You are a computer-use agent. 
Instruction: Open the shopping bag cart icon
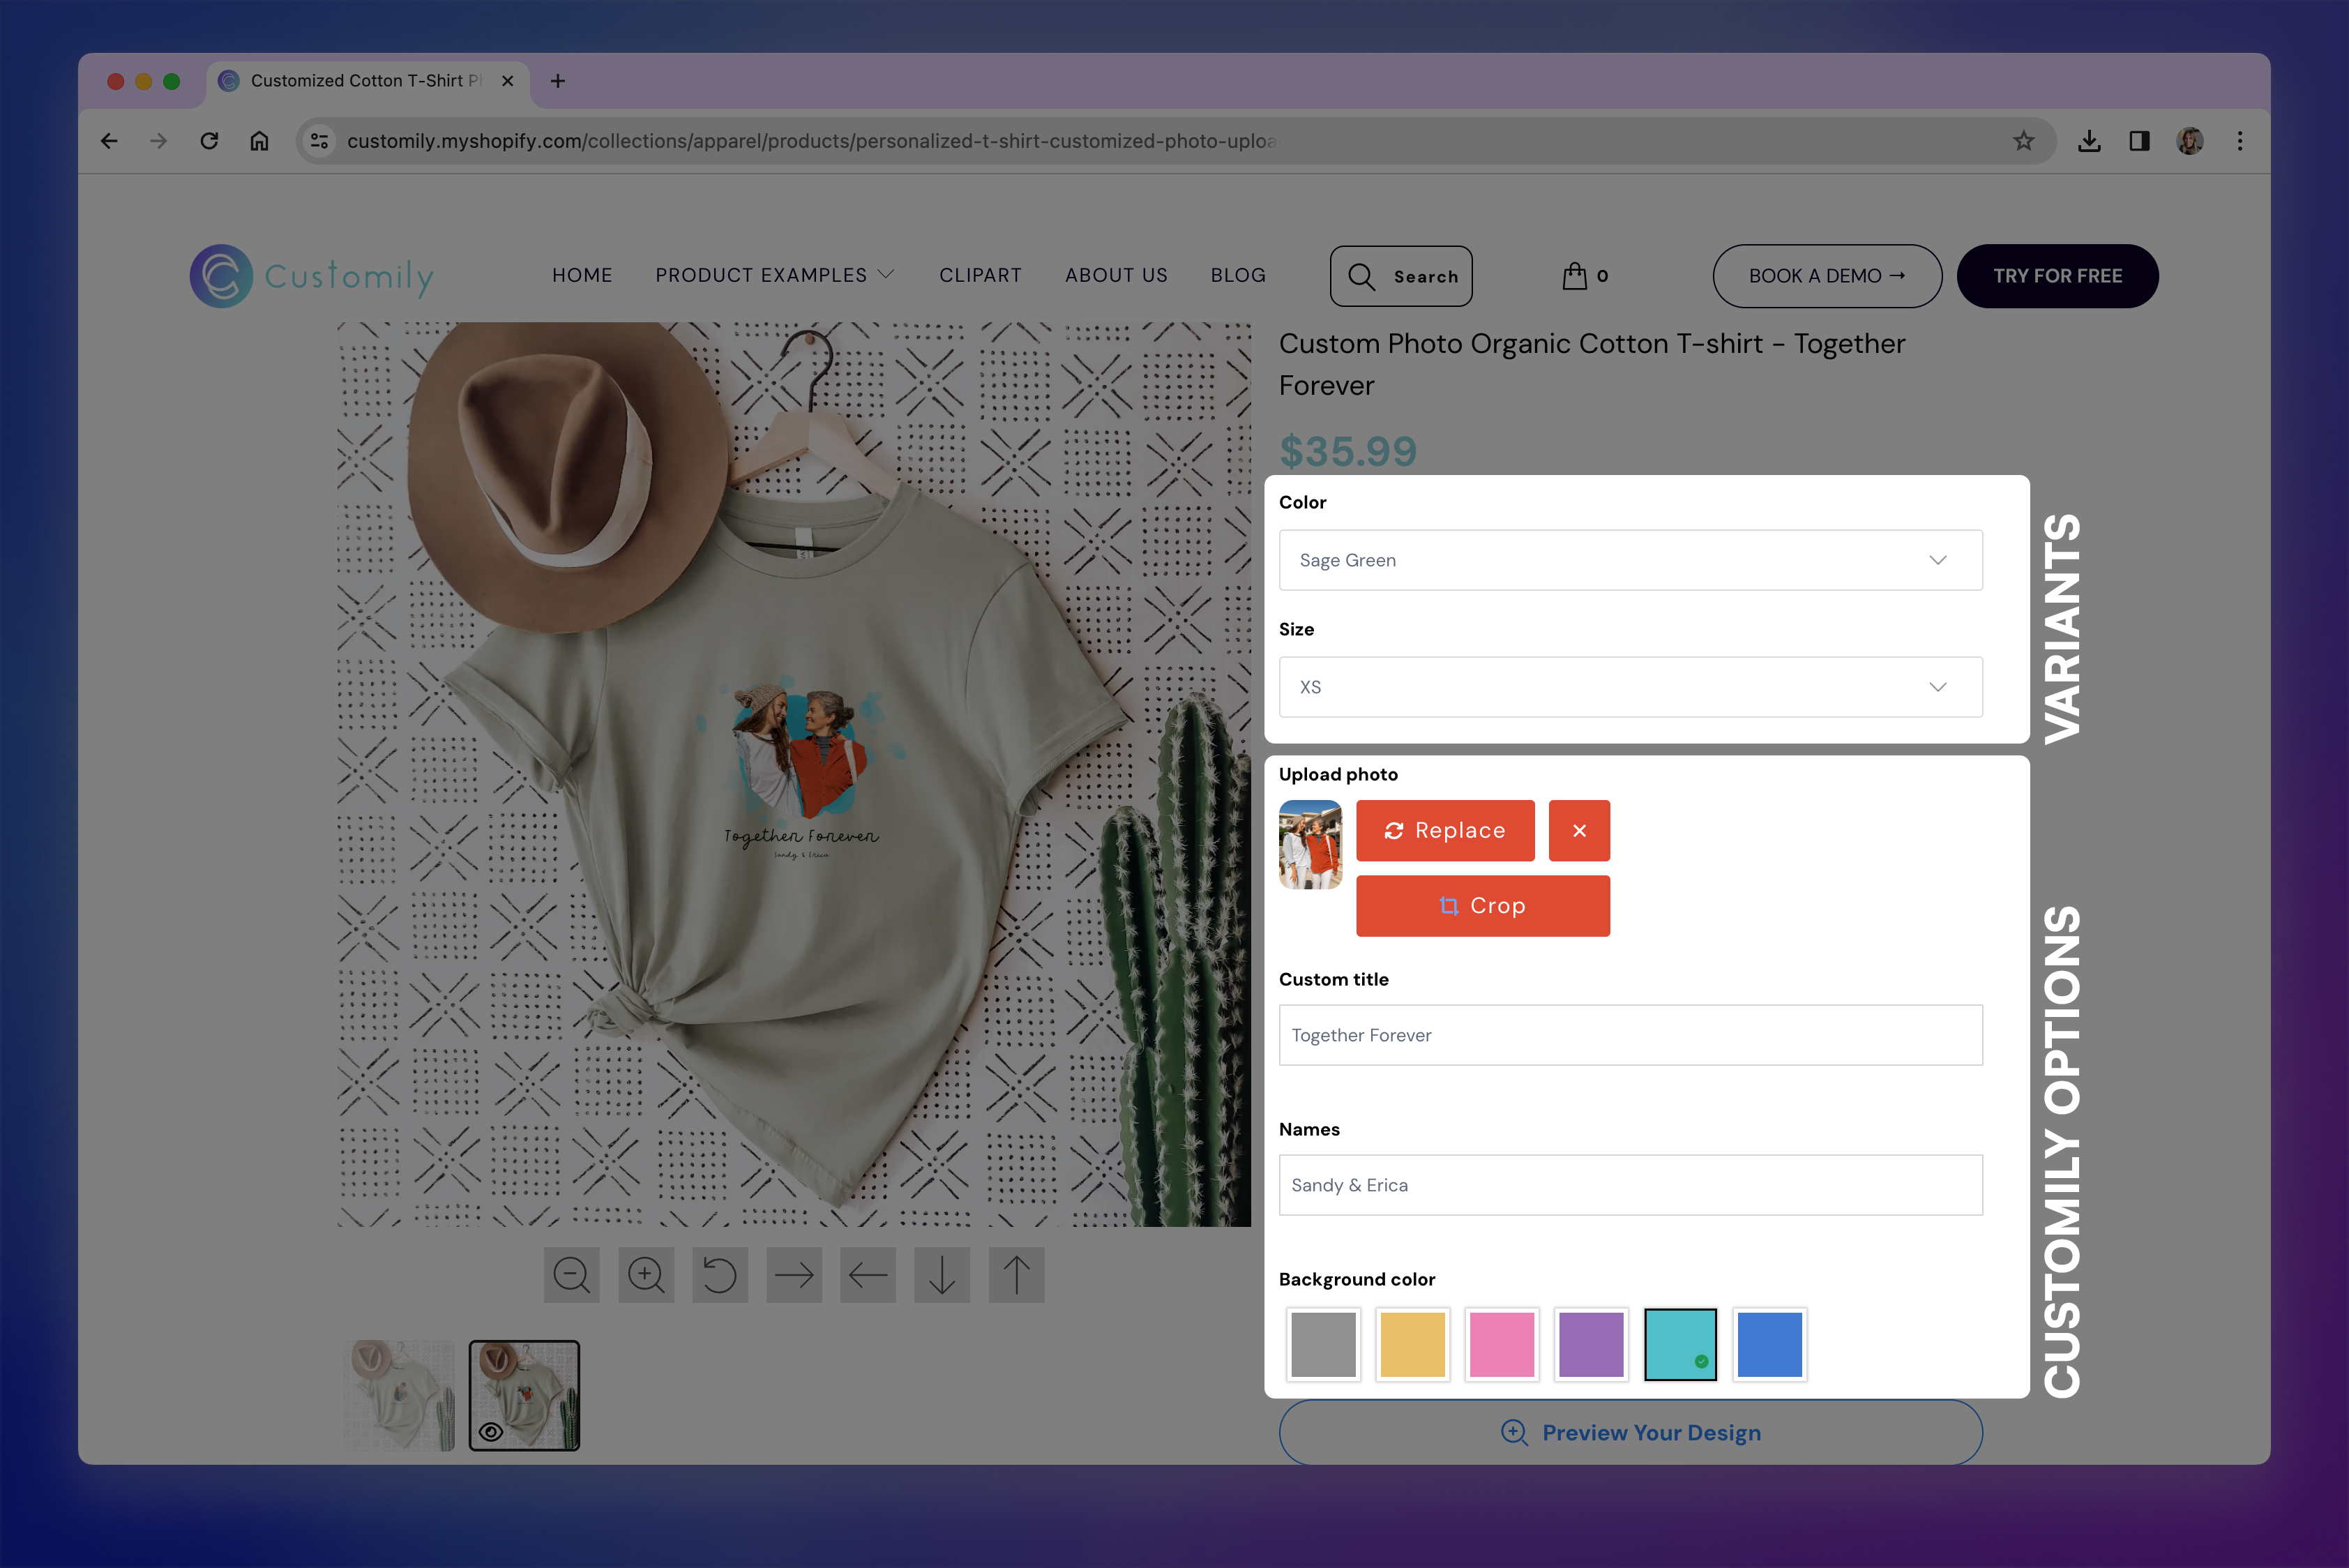point(1575,276)
